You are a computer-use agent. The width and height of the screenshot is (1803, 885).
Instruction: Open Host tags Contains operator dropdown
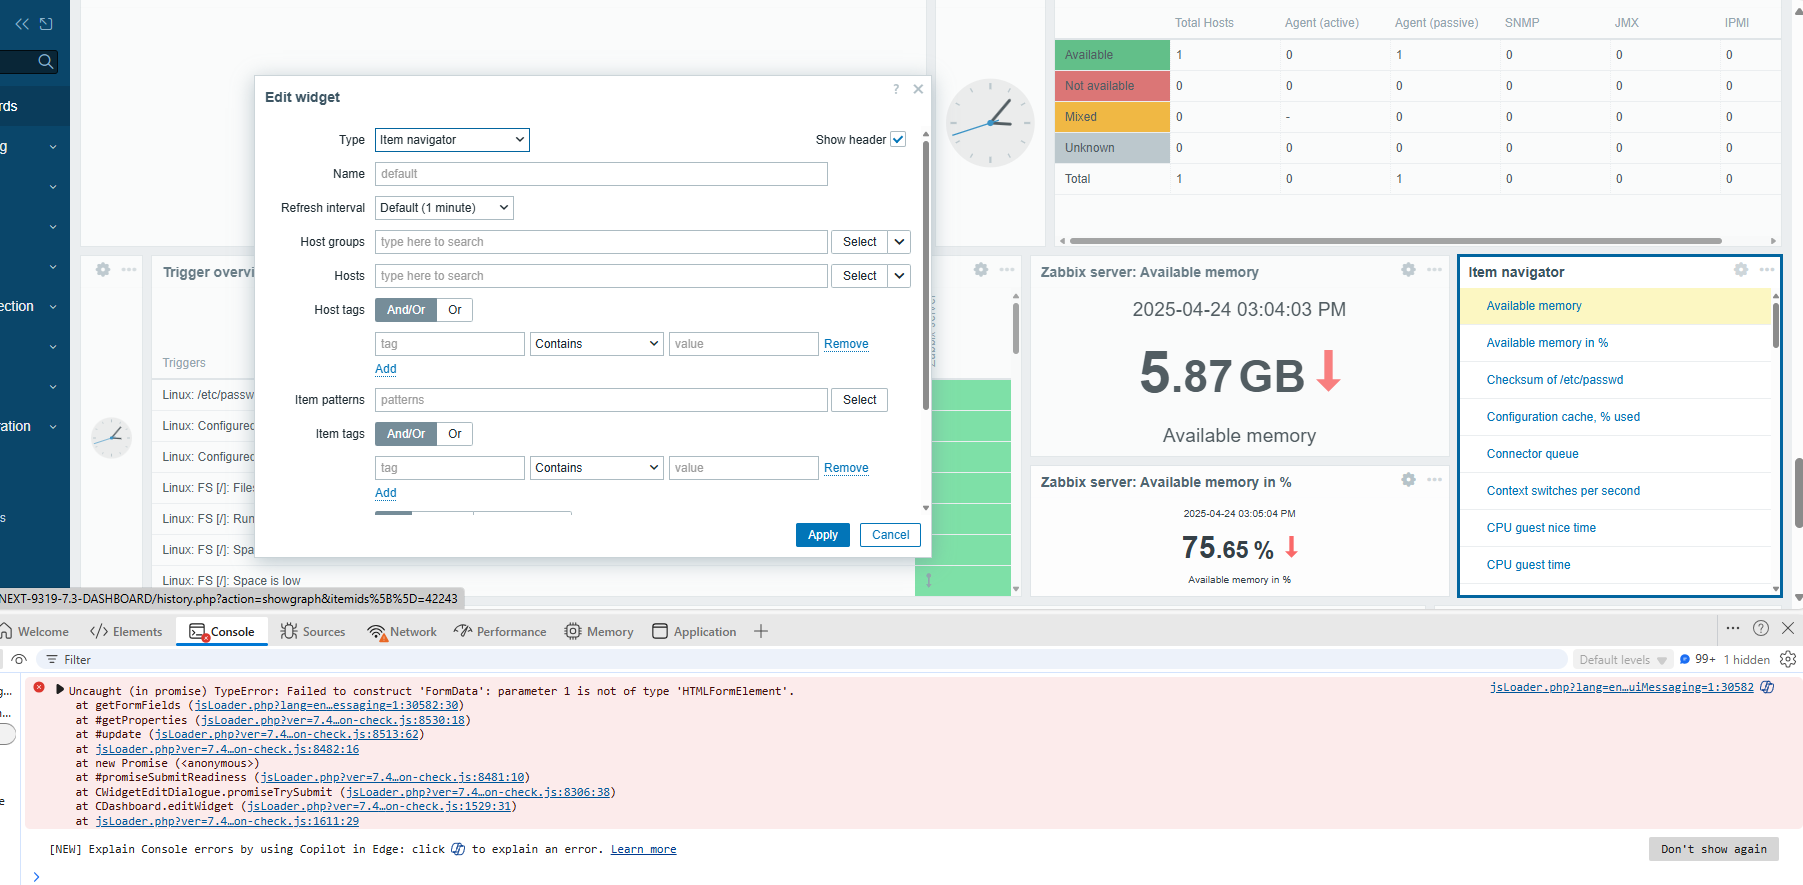point(597,344)
